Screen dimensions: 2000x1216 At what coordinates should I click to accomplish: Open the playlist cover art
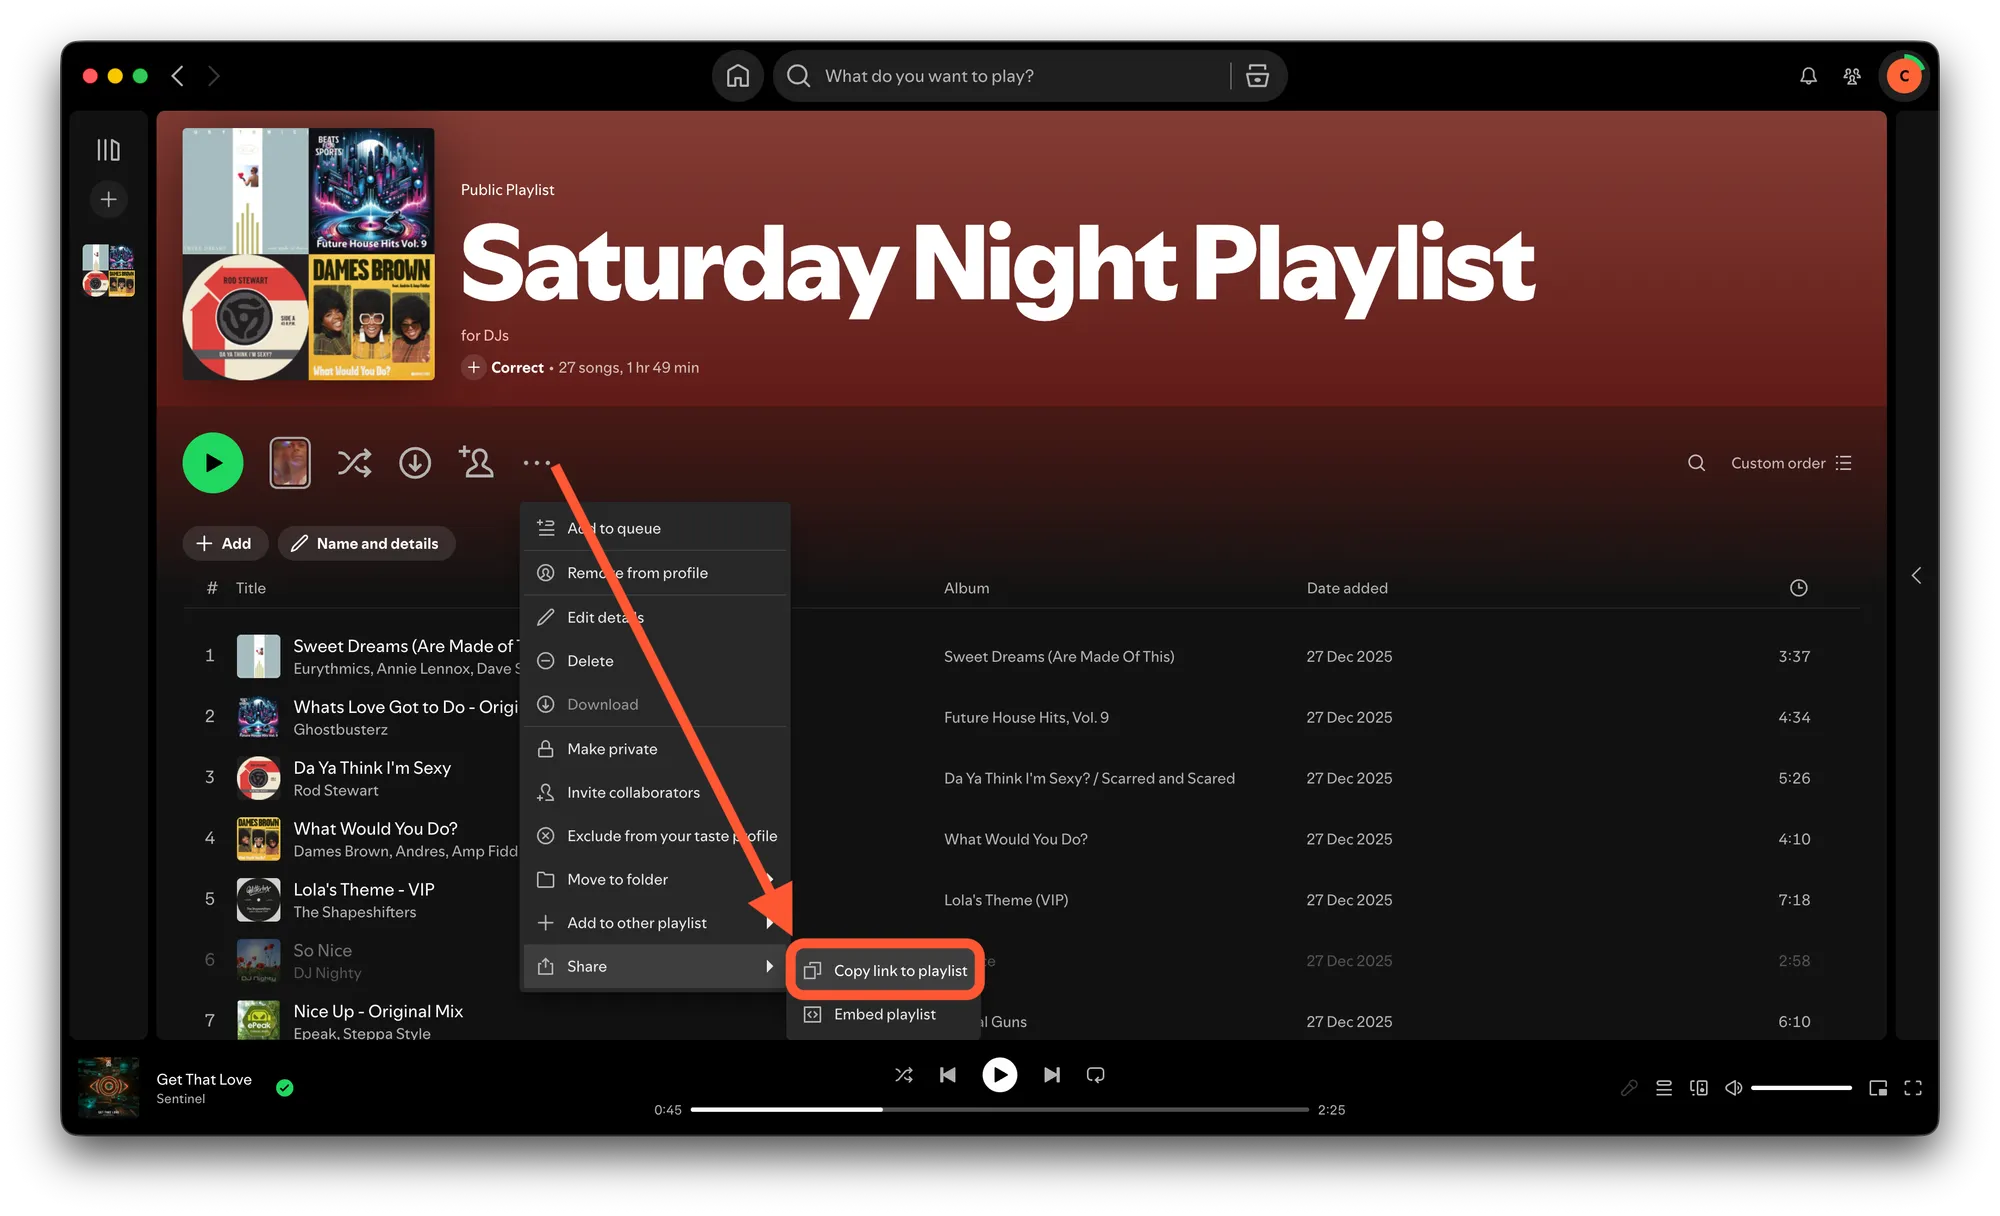309,254
